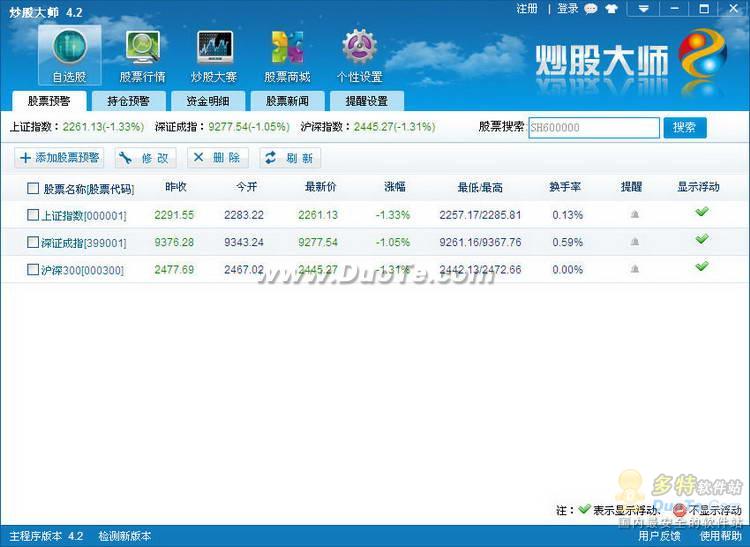Click the 刷新 refresh button

[290, 158]
